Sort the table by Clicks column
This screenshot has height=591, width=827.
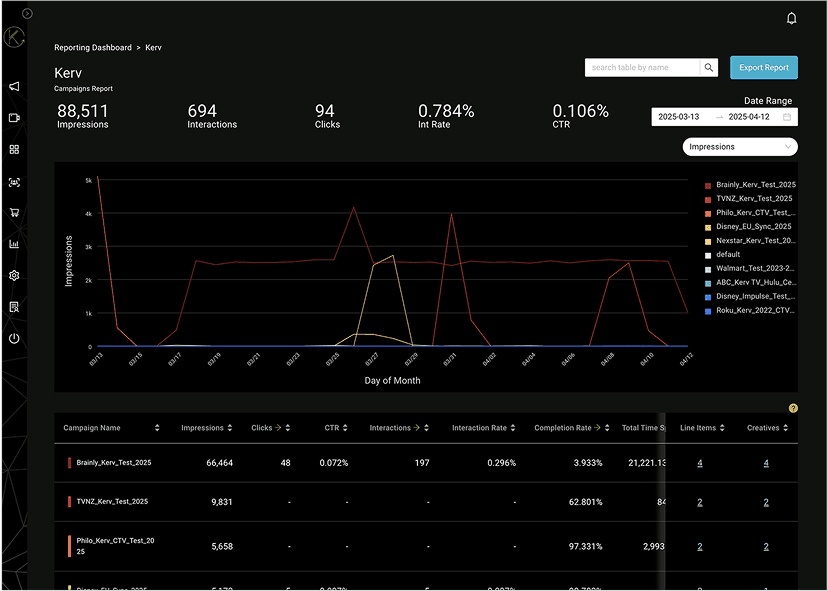tap(287, 428)
